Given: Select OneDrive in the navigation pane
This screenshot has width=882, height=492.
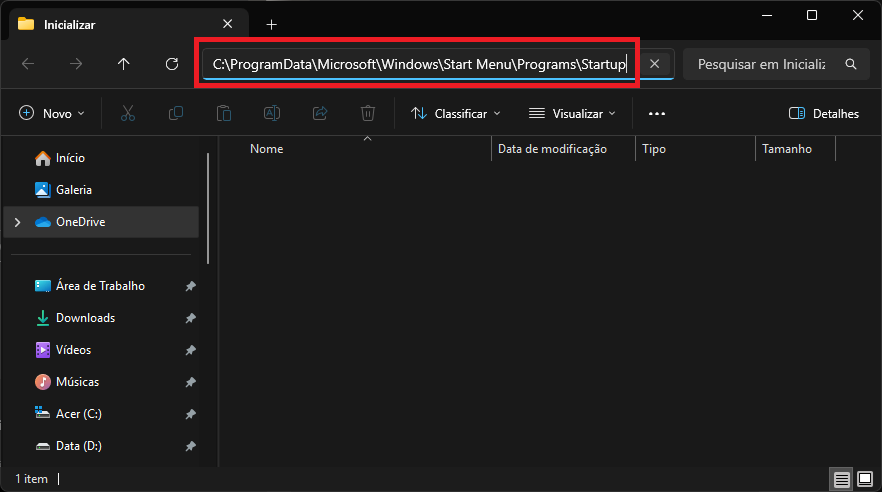Looking at the screenshot, I should 101,222.
